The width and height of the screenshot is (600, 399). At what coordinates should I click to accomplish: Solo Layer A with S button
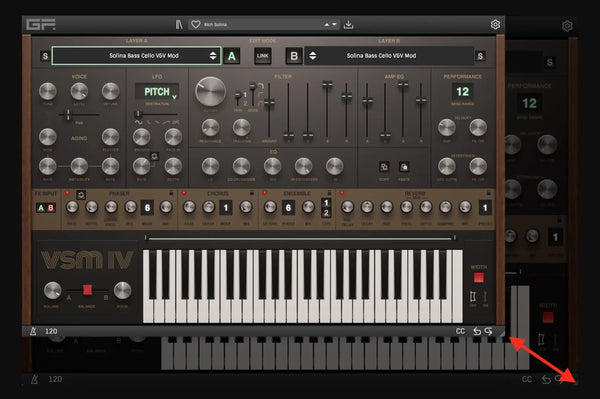tap(45, 56)
